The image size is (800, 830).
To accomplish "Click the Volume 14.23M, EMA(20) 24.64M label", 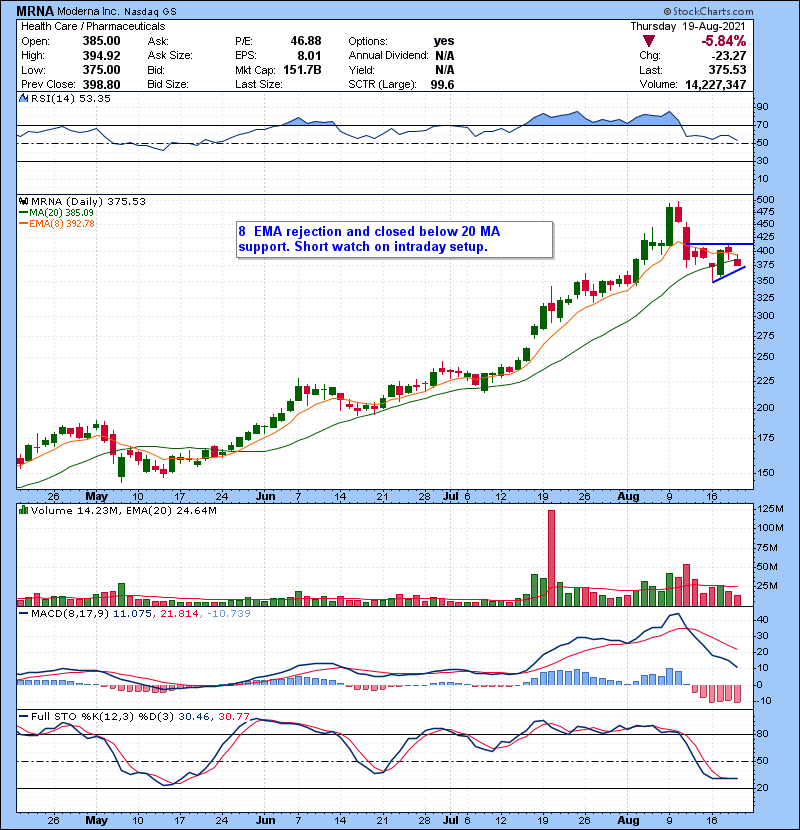I will point(124,510).
